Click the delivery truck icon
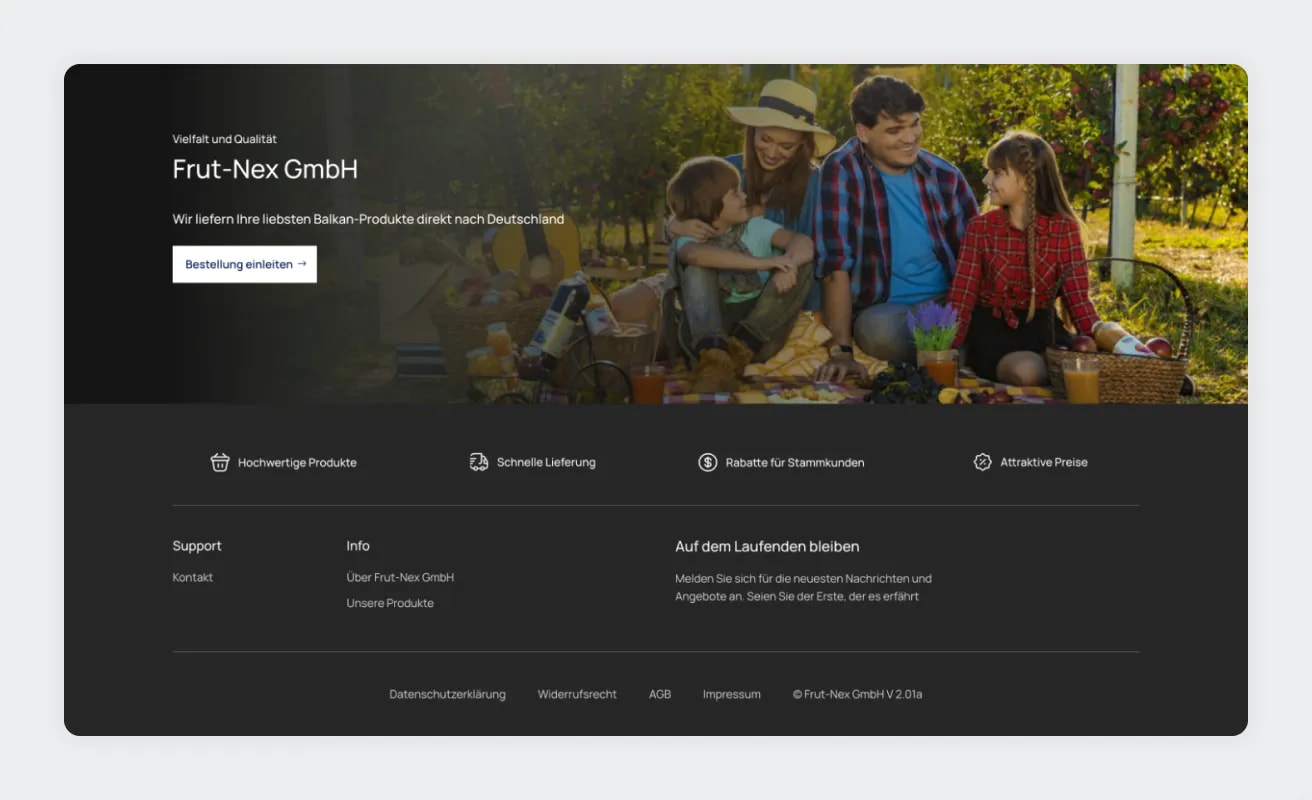The height and width of the screenshot is (800, 1312). click(x=479, y=462)
